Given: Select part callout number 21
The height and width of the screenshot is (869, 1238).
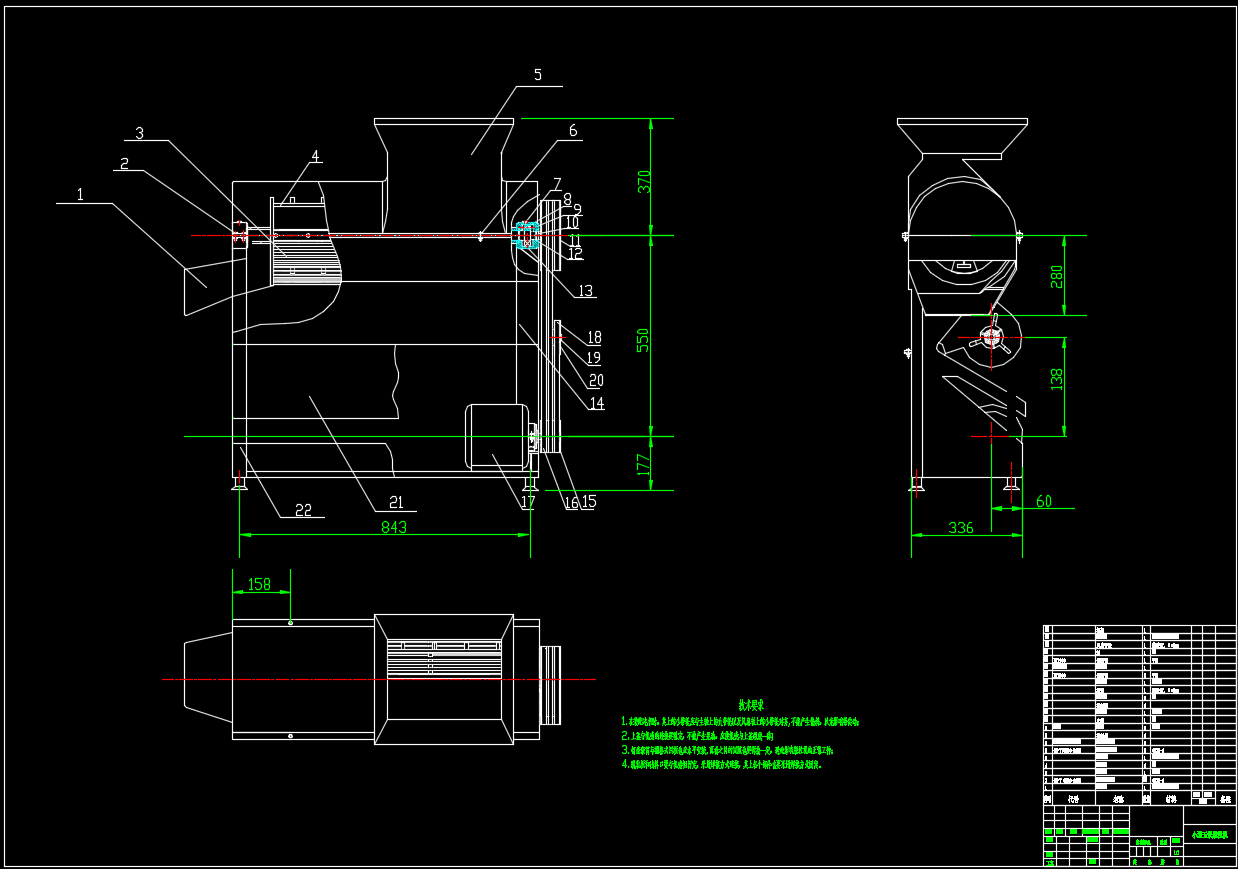Looking at the screenshot, I should click(396, 502).
